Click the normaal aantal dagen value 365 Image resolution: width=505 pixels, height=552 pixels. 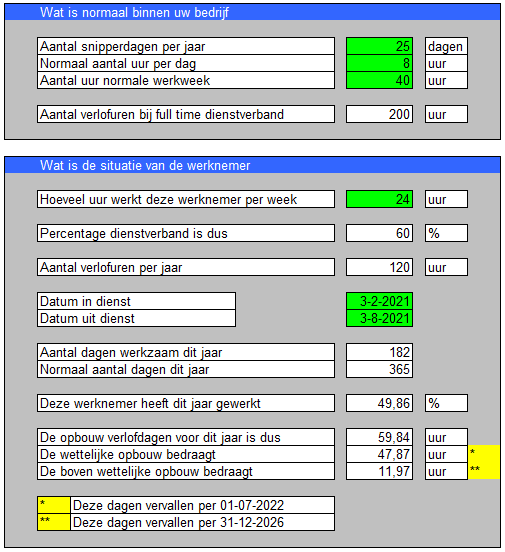pyautogui.click(x=379, y=369)
